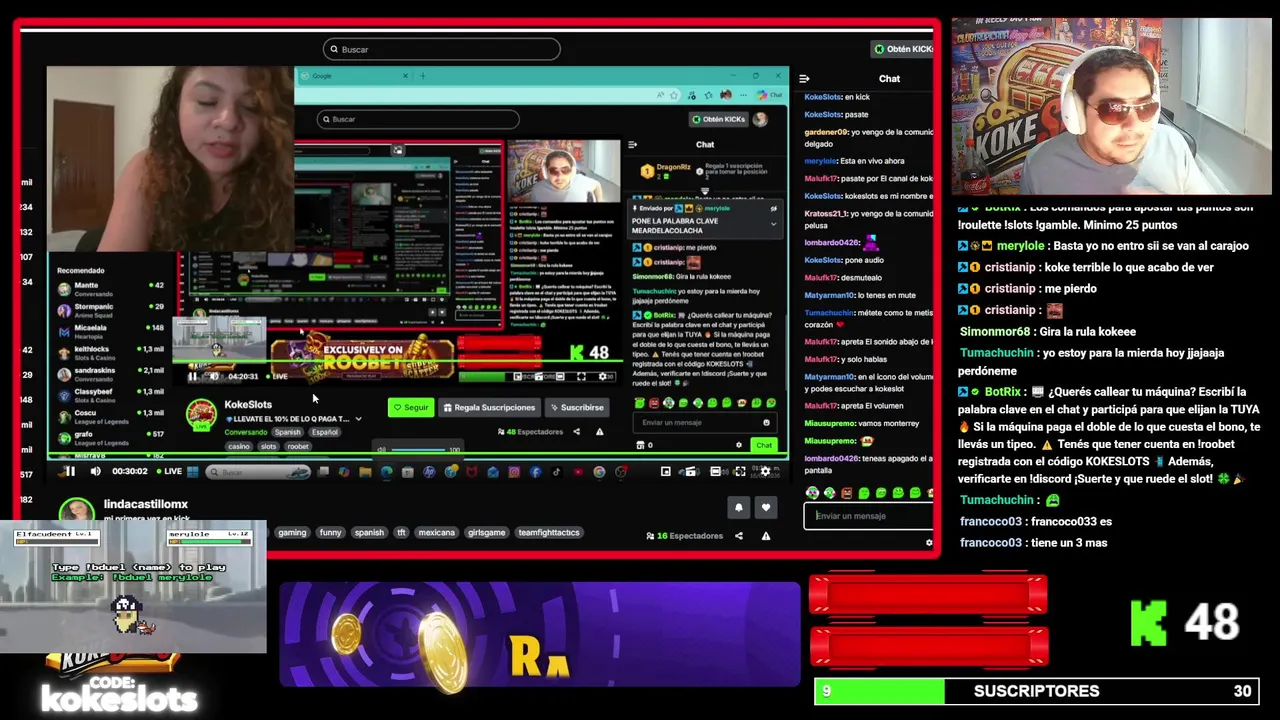Select Coscu in Recomendado list
The height and width of the screenshot is (720, 1280).
(x=109, y=415)
